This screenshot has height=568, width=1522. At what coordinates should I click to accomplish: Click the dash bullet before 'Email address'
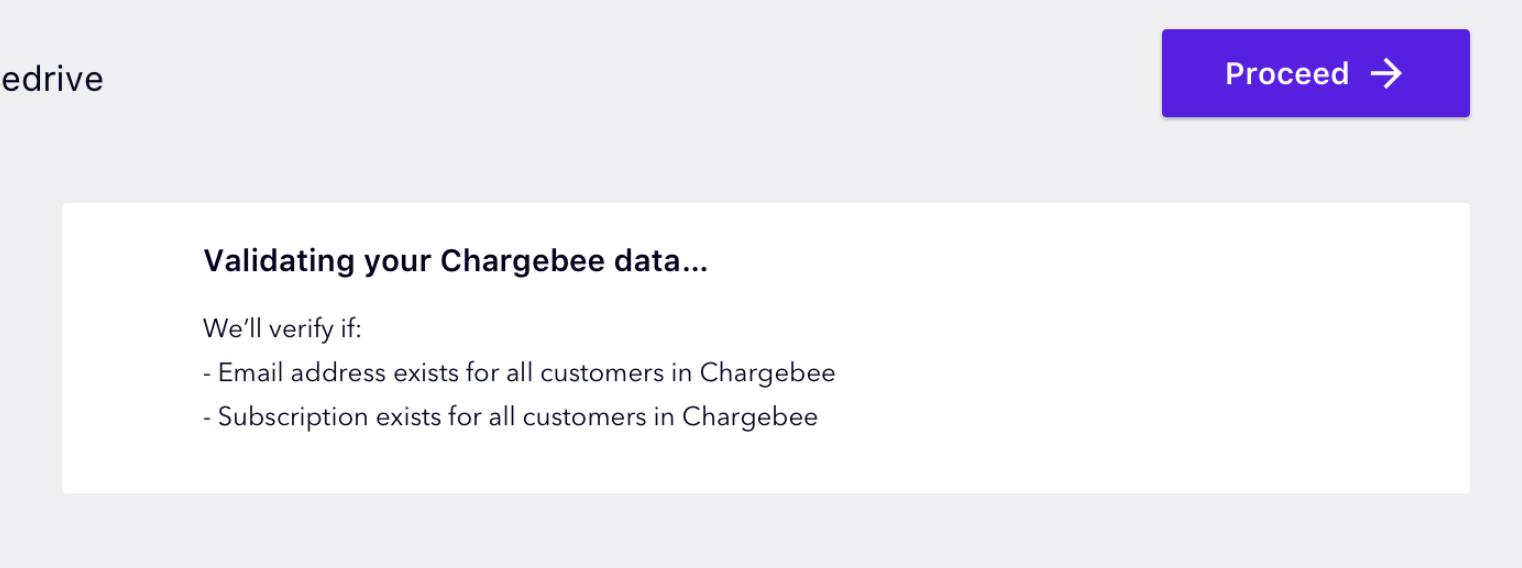tap(207, 374)
